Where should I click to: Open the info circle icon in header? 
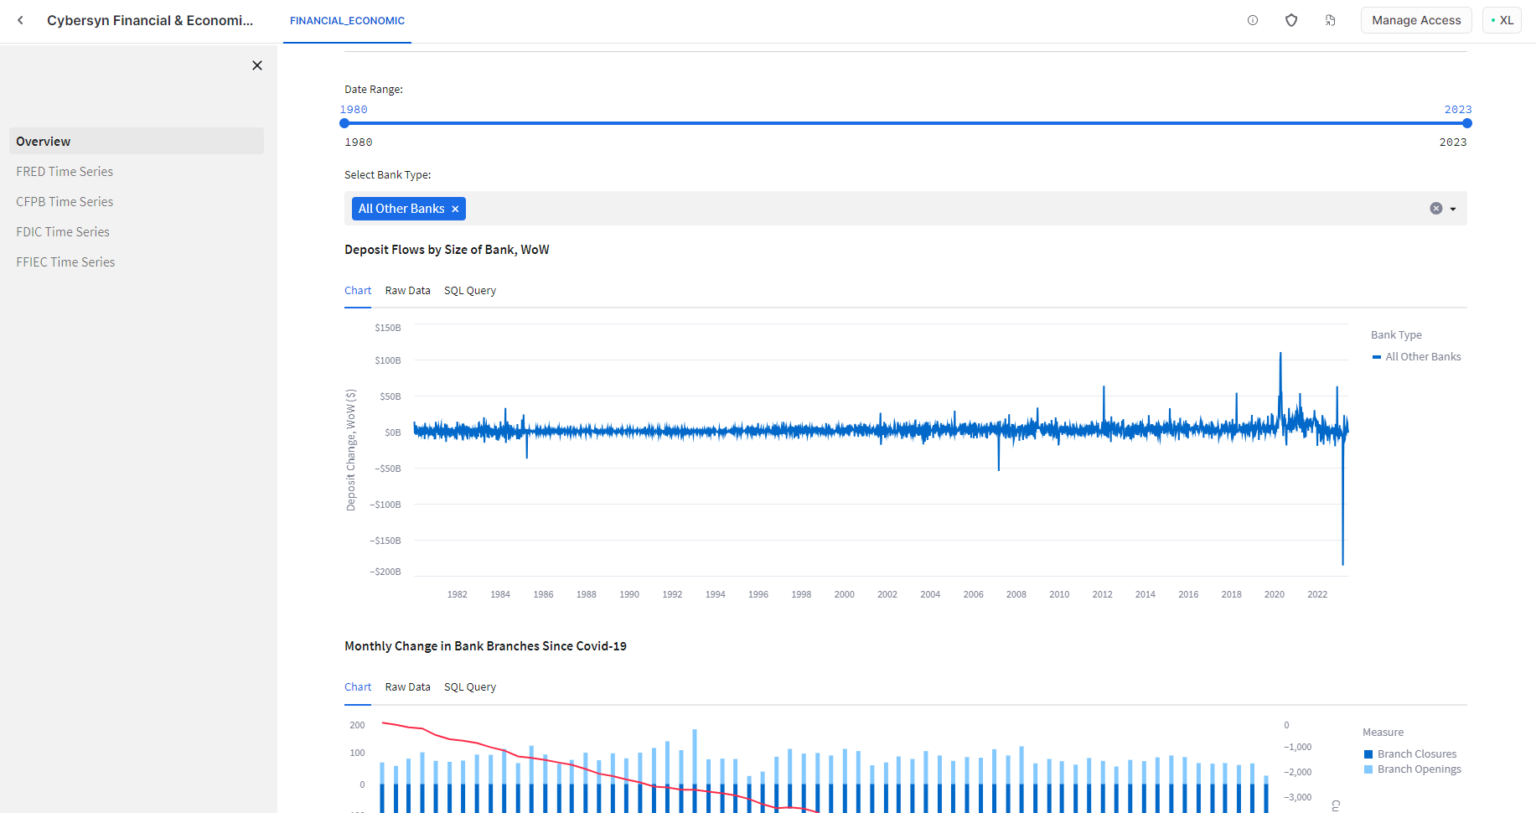[1252, 20]
